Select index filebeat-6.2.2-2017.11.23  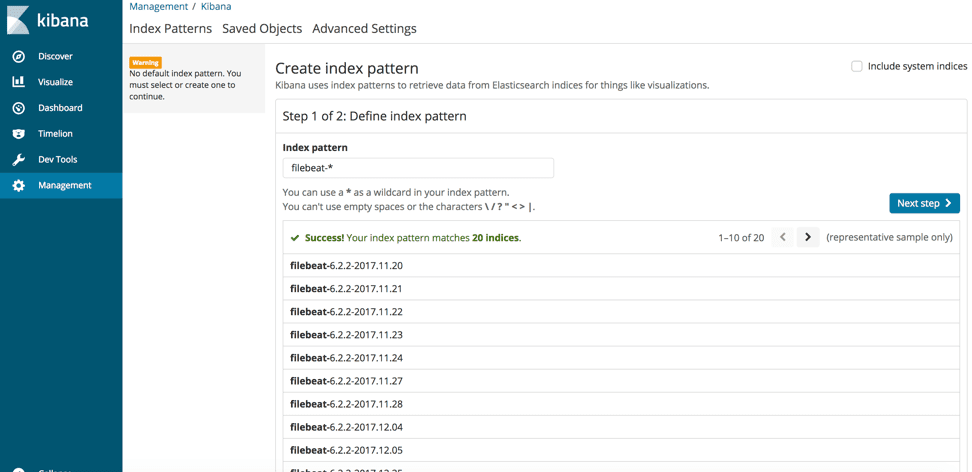click(x=621, y=335)
